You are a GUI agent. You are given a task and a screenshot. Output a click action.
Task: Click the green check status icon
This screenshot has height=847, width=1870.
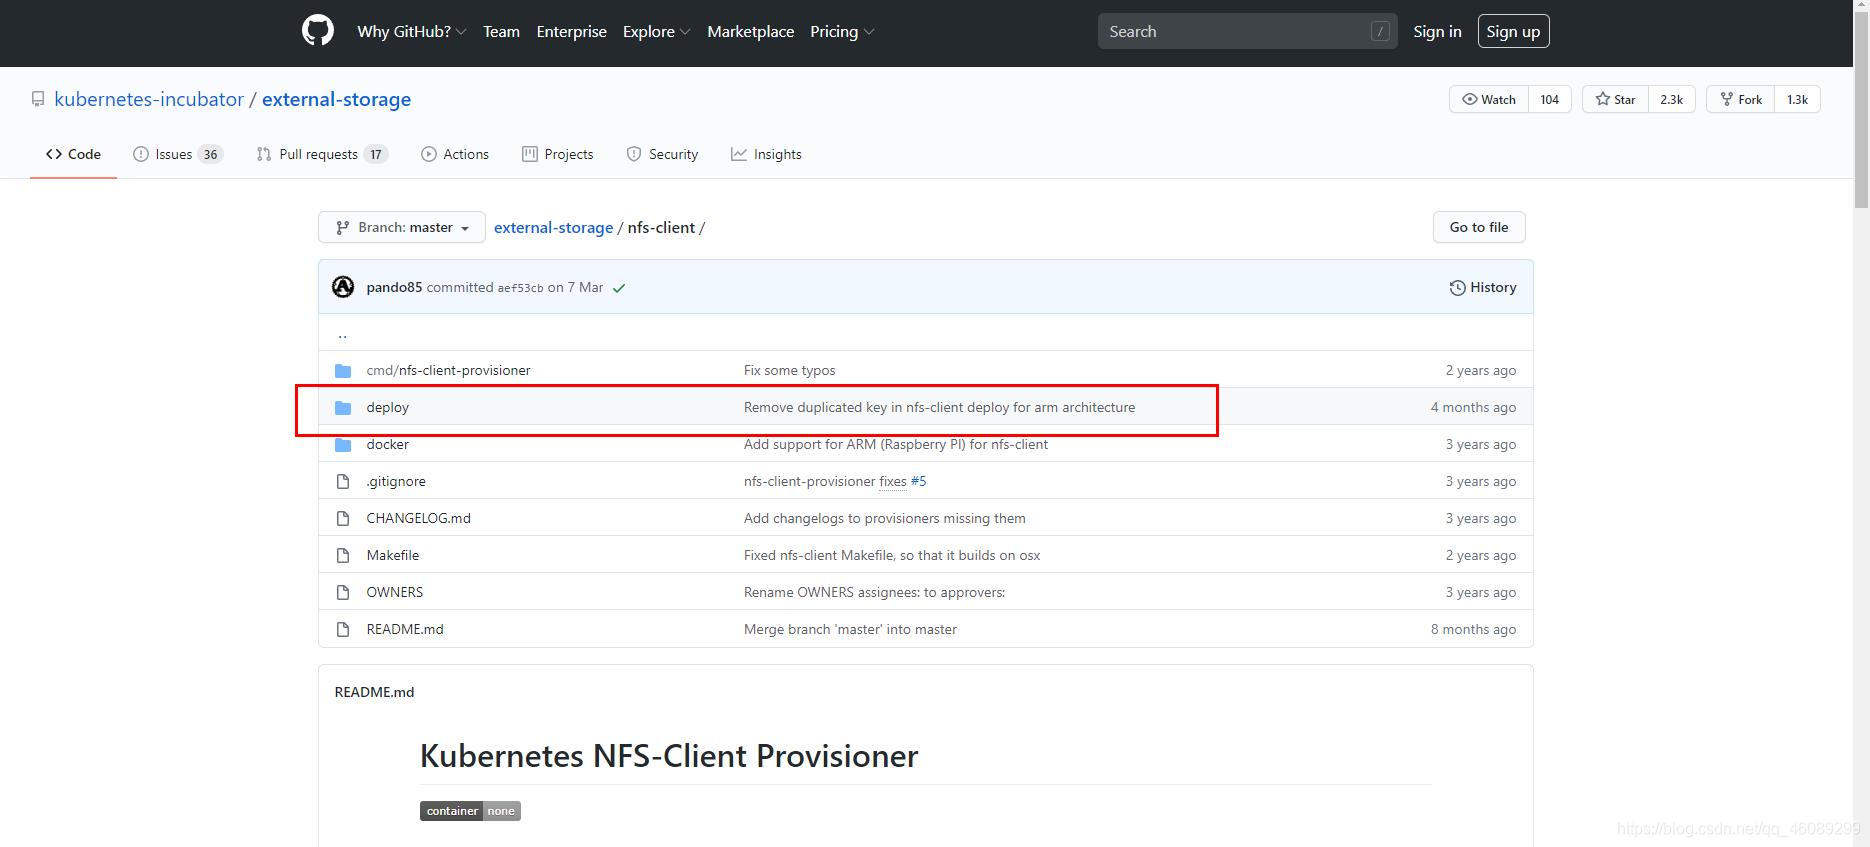pos(619,288)
